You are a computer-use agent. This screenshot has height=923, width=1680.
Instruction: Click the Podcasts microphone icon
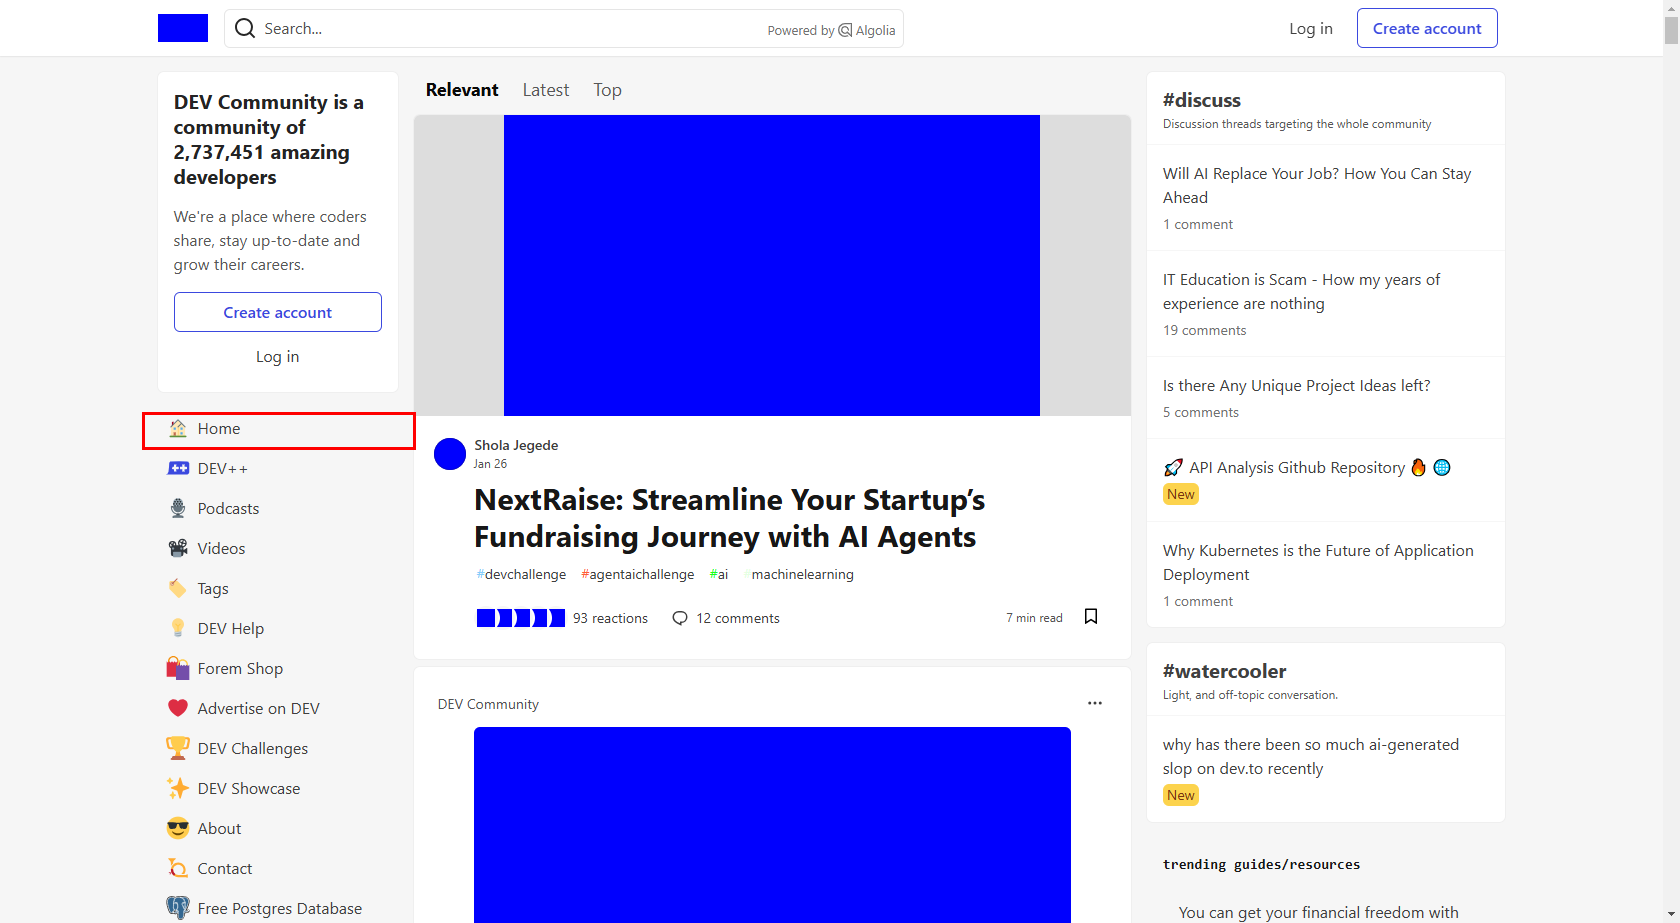[x=178, y=508]
